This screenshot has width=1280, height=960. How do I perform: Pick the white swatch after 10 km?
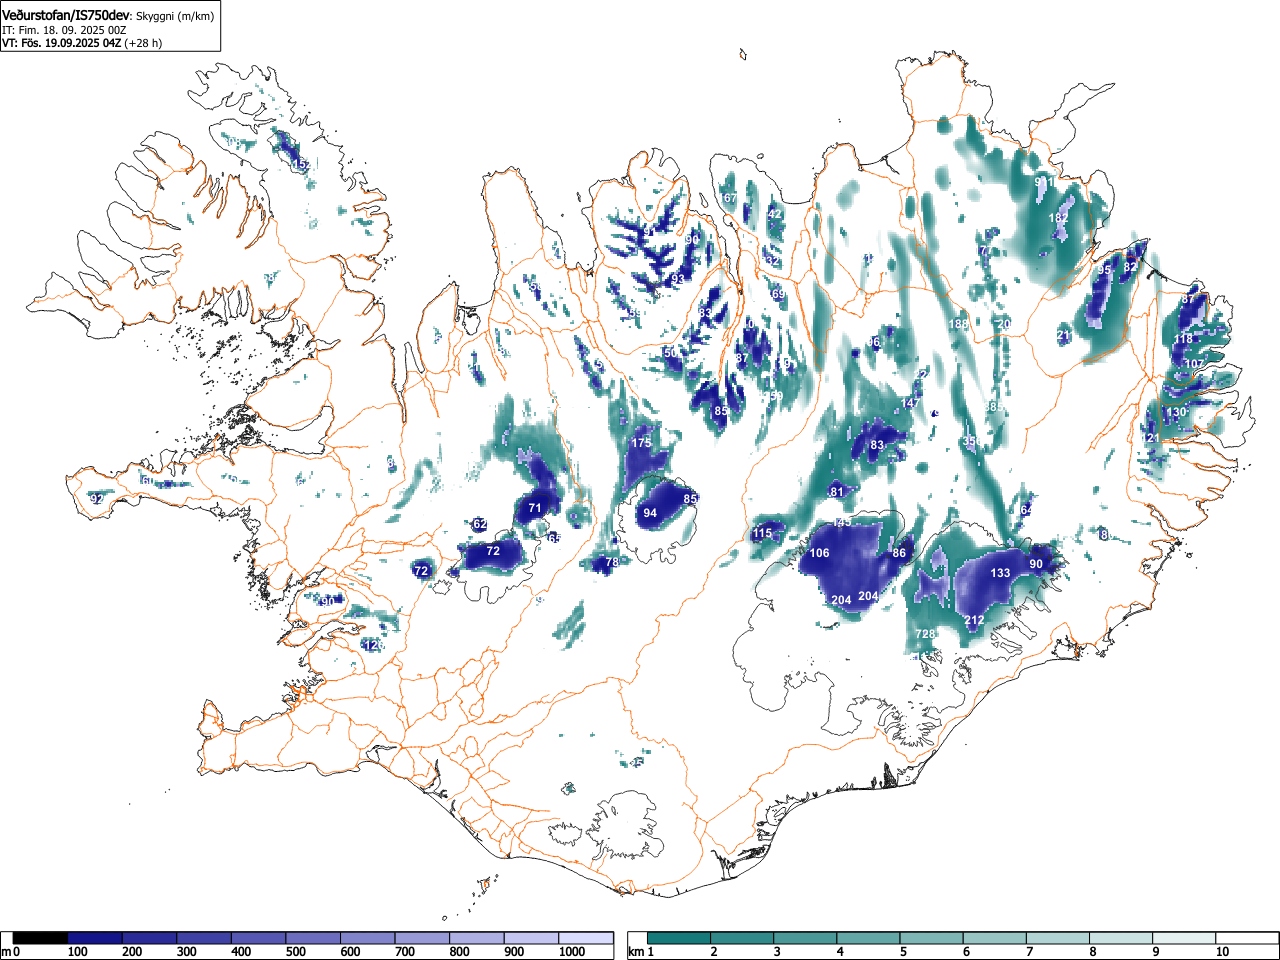click(x=1246, y=938)
